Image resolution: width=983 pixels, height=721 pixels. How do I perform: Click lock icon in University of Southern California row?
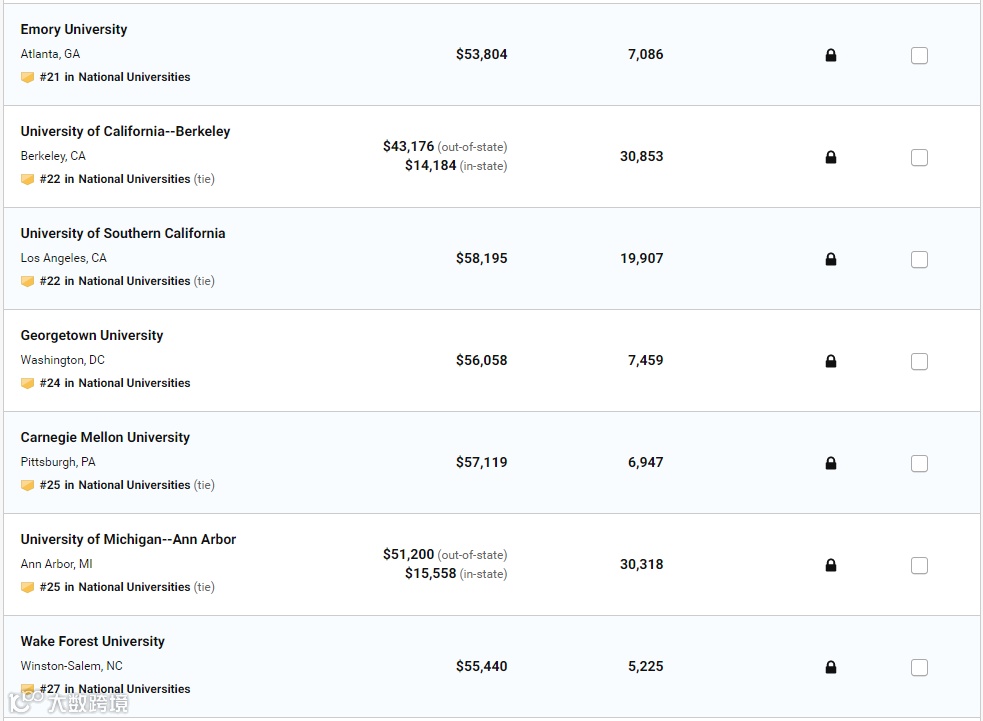coord(830,259)
